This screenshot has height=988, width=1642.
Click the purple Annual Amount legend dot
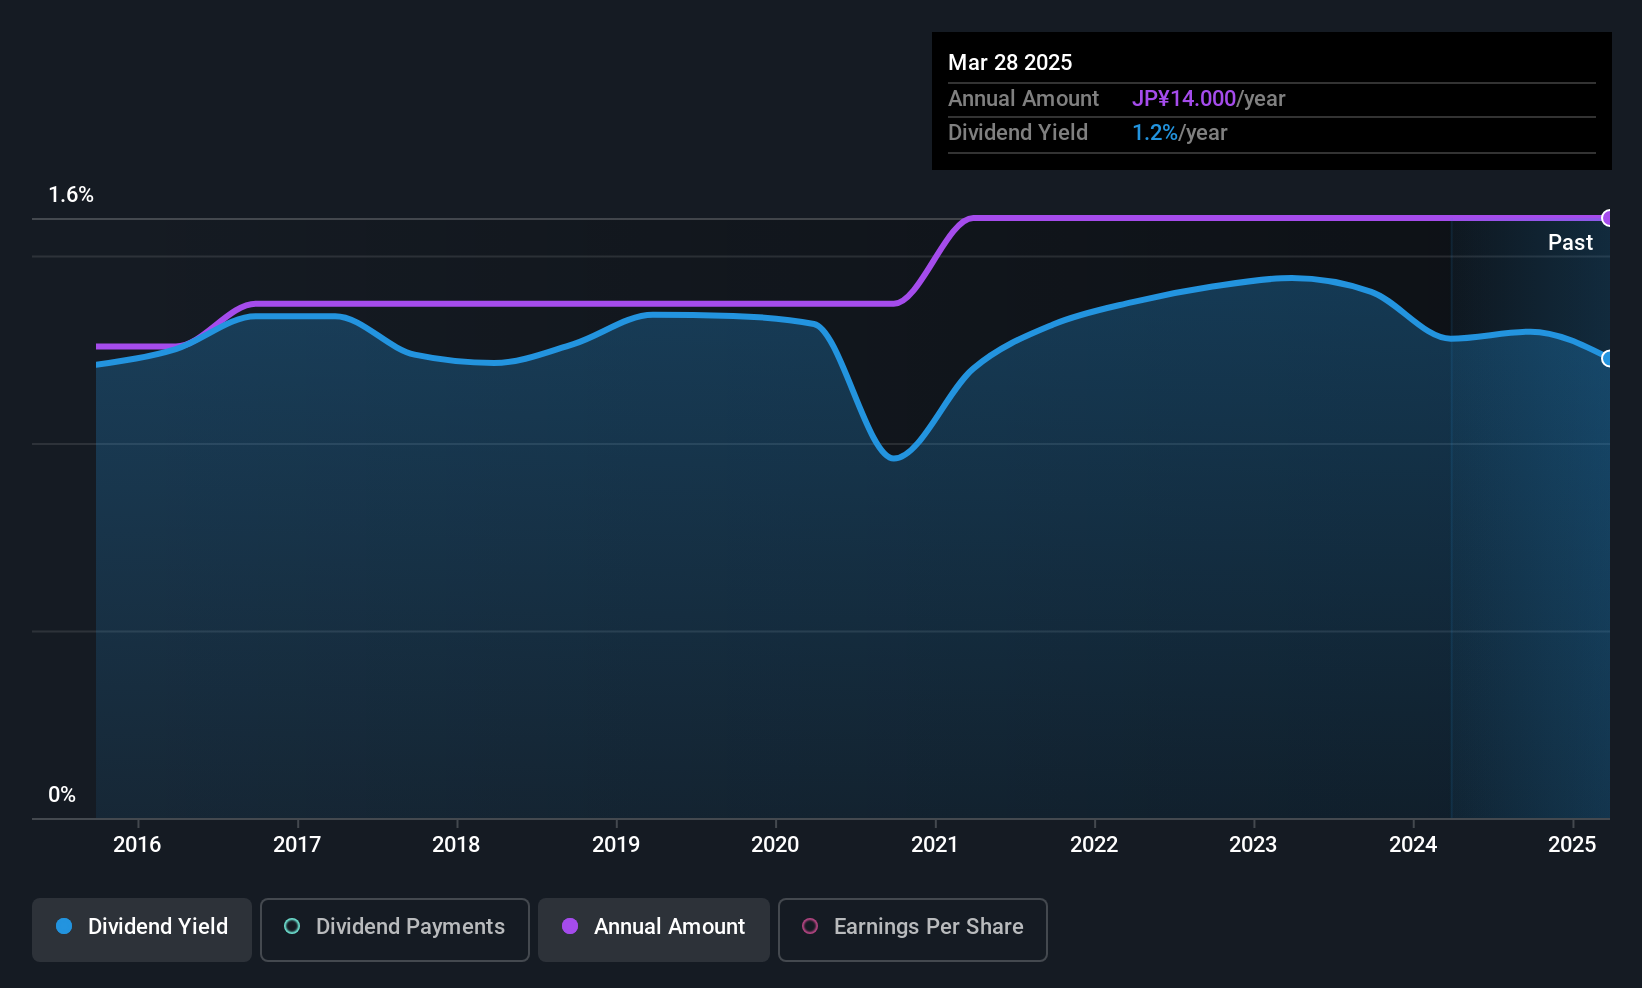click(x=570, y=926)
